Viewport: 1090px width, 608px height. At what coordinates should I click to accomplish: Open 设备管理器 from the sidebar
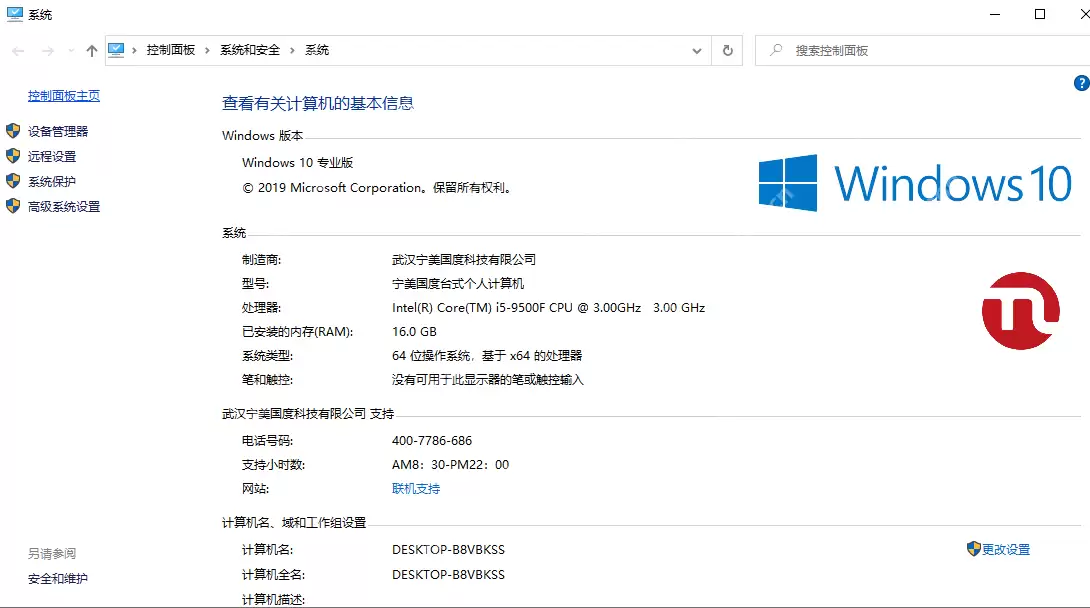pyautogui.click(x=60, y=130)
